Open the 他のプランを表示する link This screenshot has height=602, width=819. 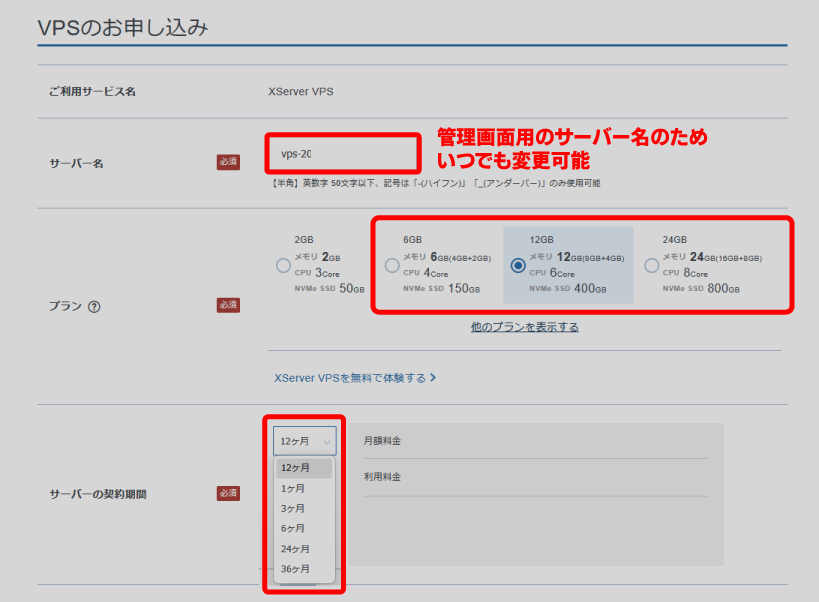click(x=524, y=327)
